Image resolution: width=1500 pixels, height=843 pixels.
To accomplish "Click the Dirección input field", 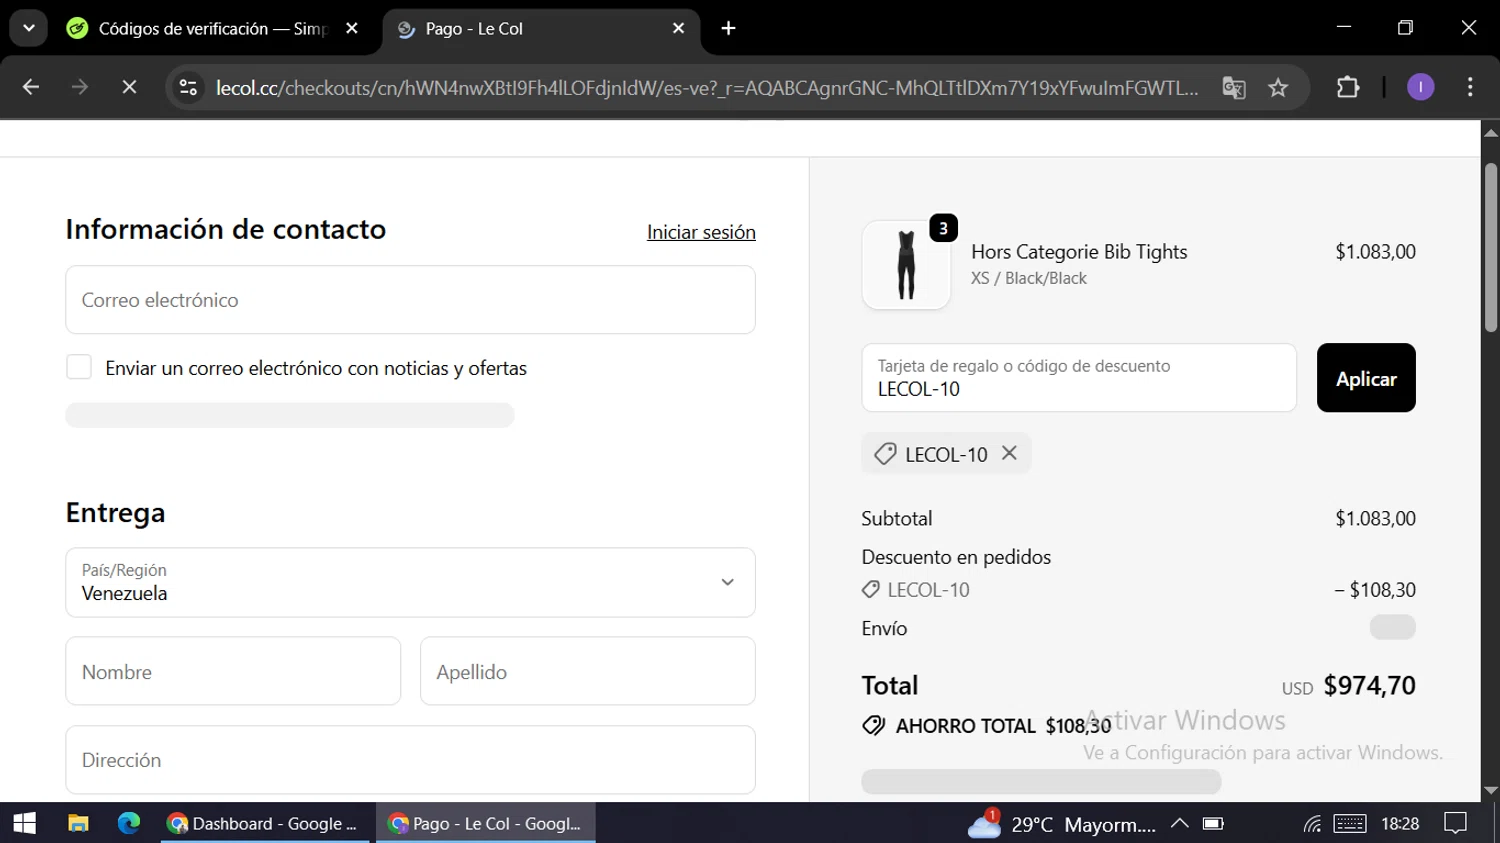I will click(410, 760).
